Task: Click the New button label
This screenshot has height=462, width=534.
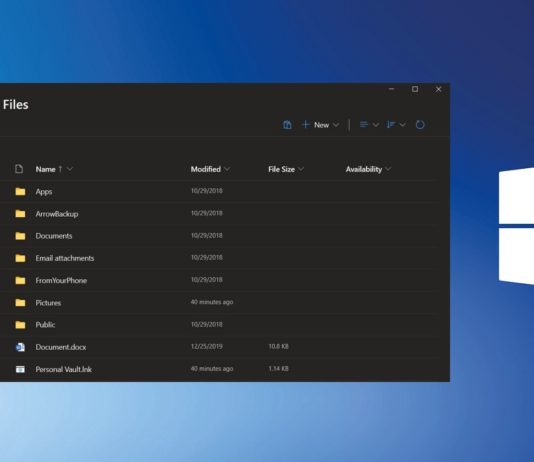Action: tap(321, 125)
